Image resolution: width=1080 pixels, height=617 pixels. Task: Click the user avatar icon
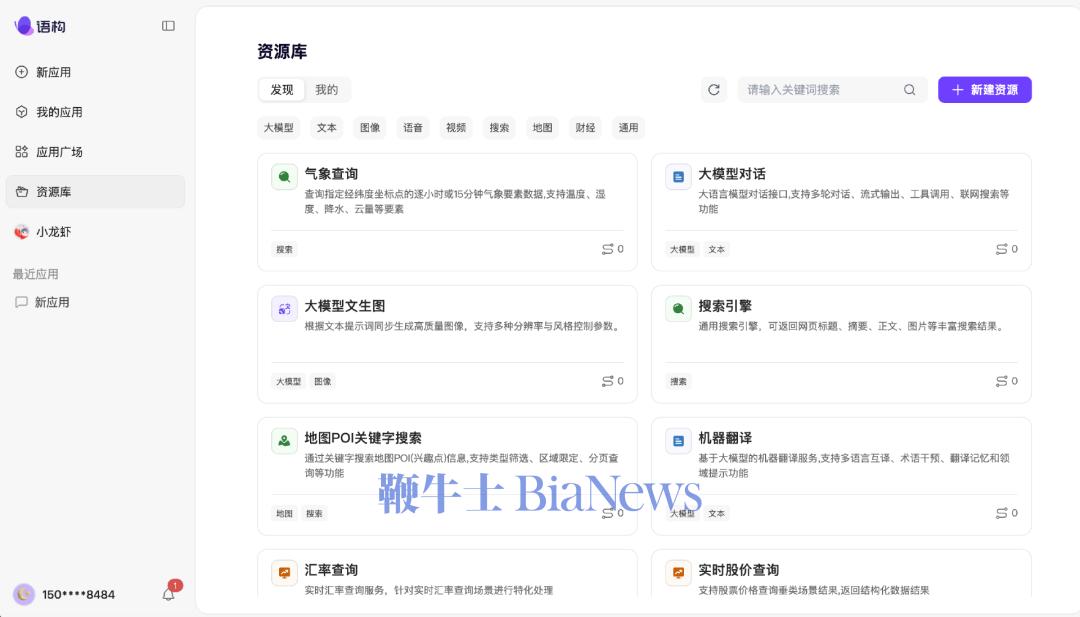pyautogui.click(x=24, y=594)
